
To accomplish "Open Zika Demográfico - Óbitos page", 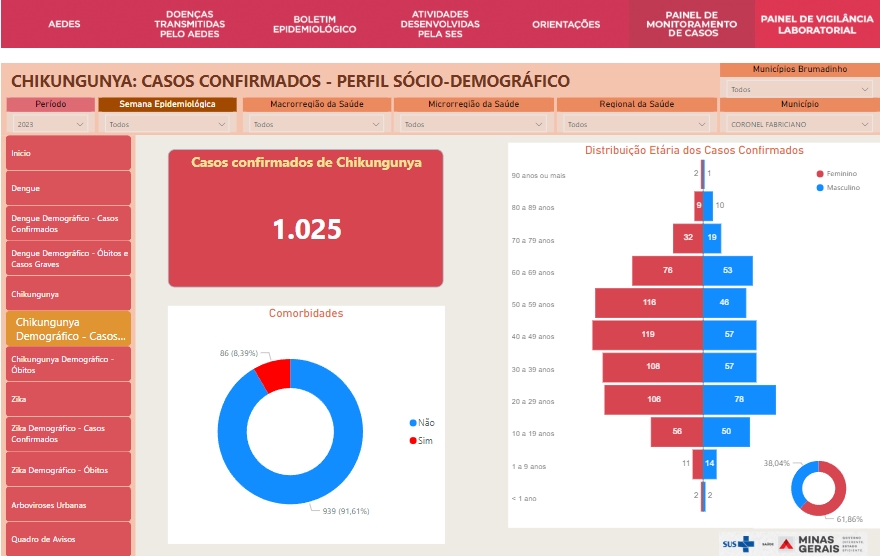I will [68, 469].
